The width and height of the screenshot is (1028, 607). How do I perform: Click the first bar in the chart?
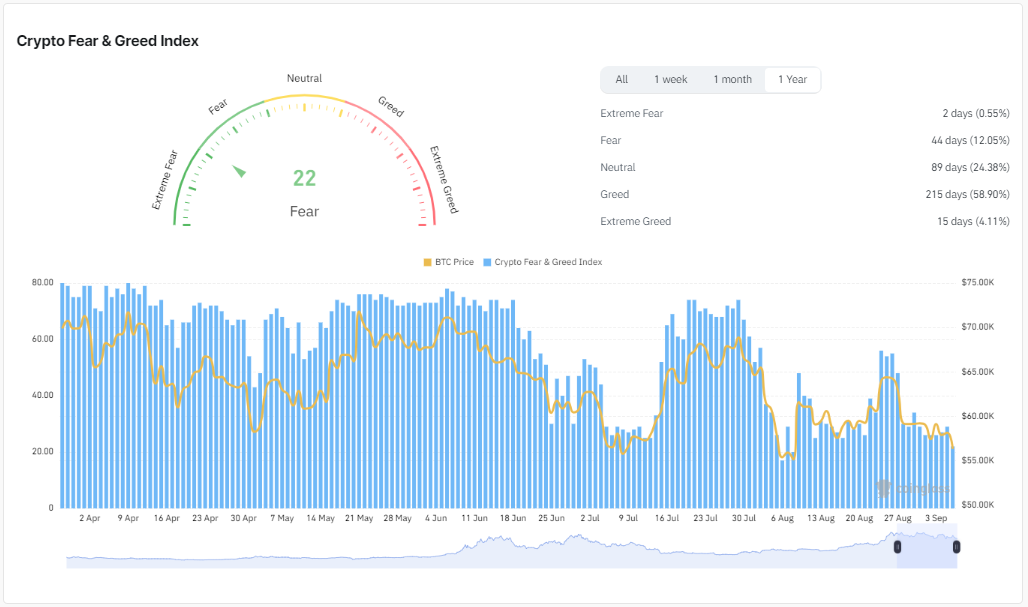(x=62, y=395)
